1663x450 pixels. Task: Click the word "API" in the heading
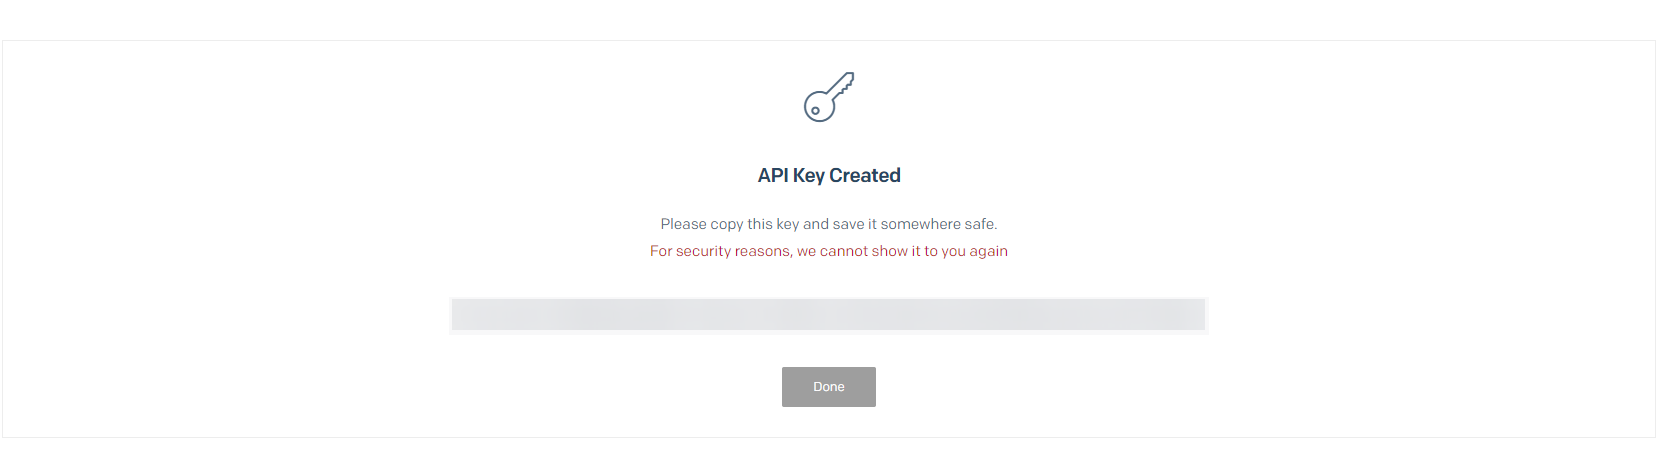click(x=773, y=175)
